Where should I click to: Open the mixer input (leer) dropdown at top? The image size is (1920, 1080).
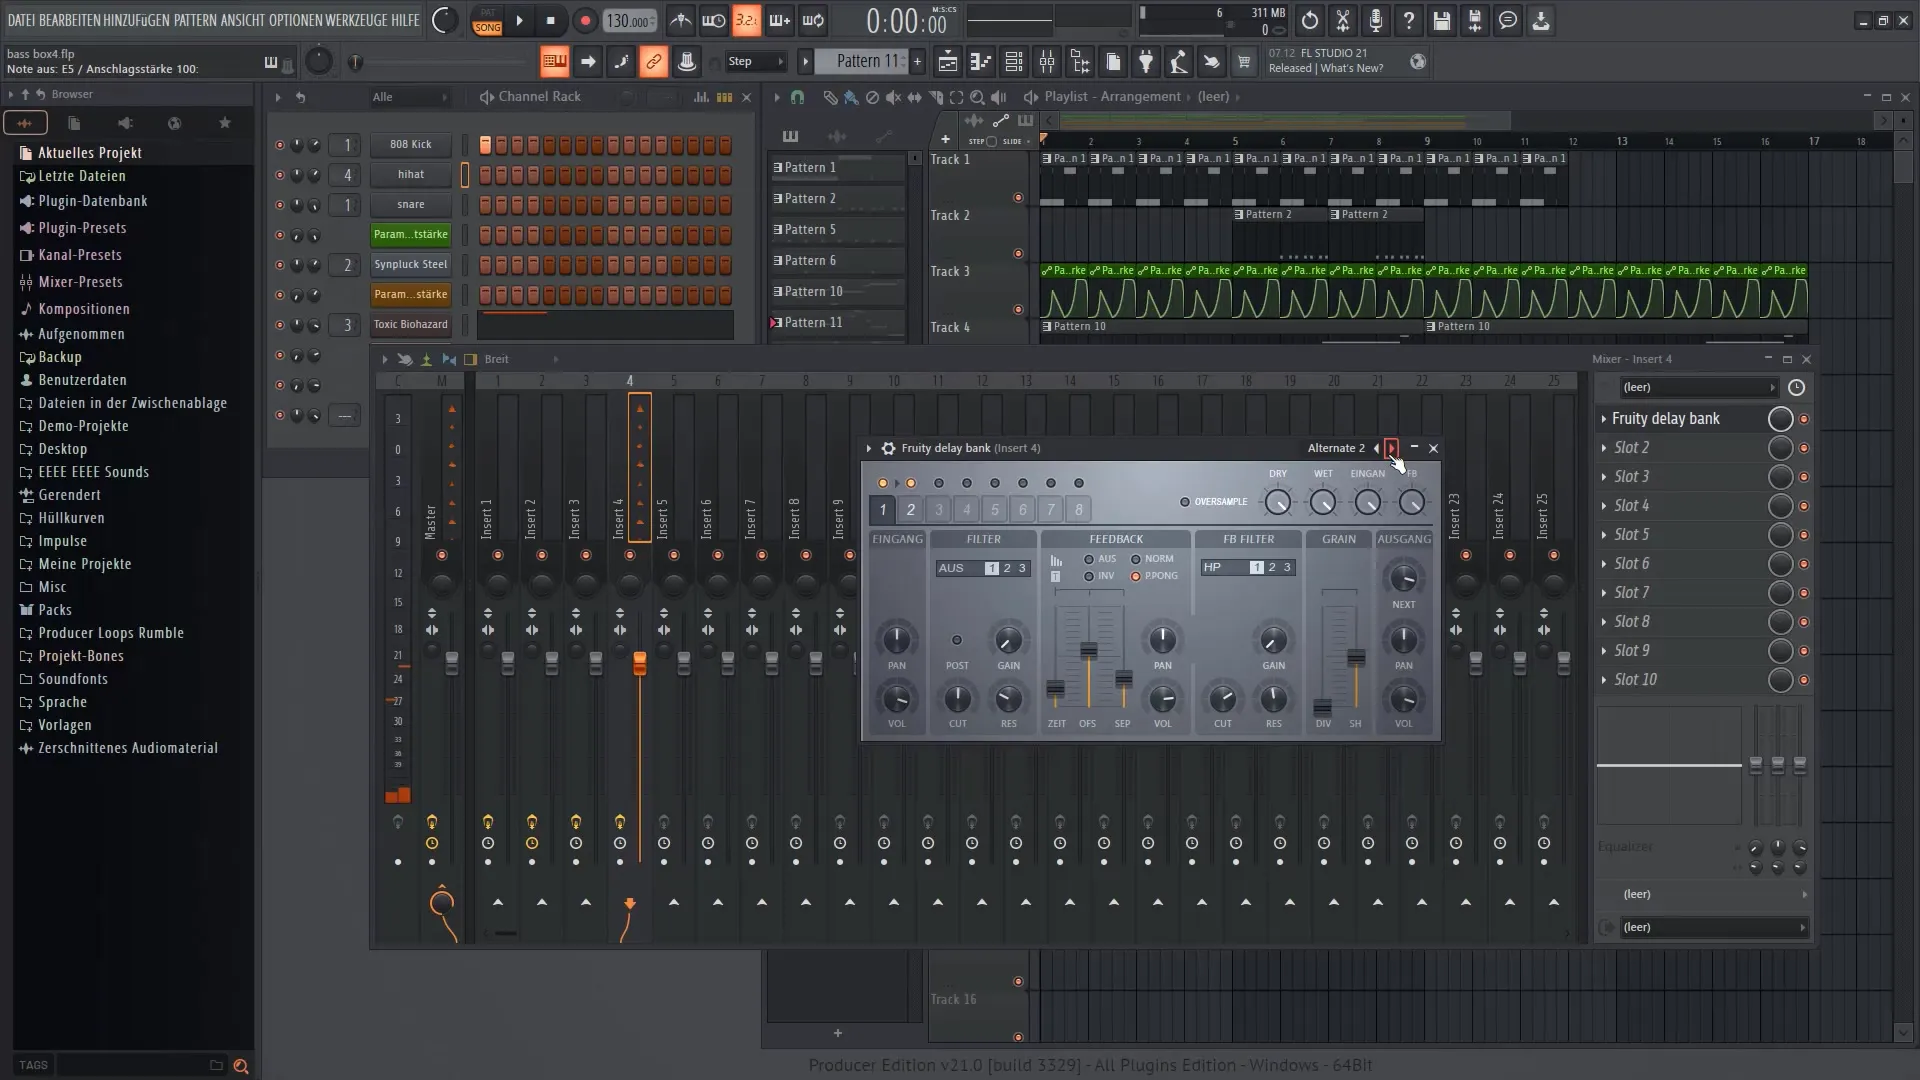coord(1698,387)
